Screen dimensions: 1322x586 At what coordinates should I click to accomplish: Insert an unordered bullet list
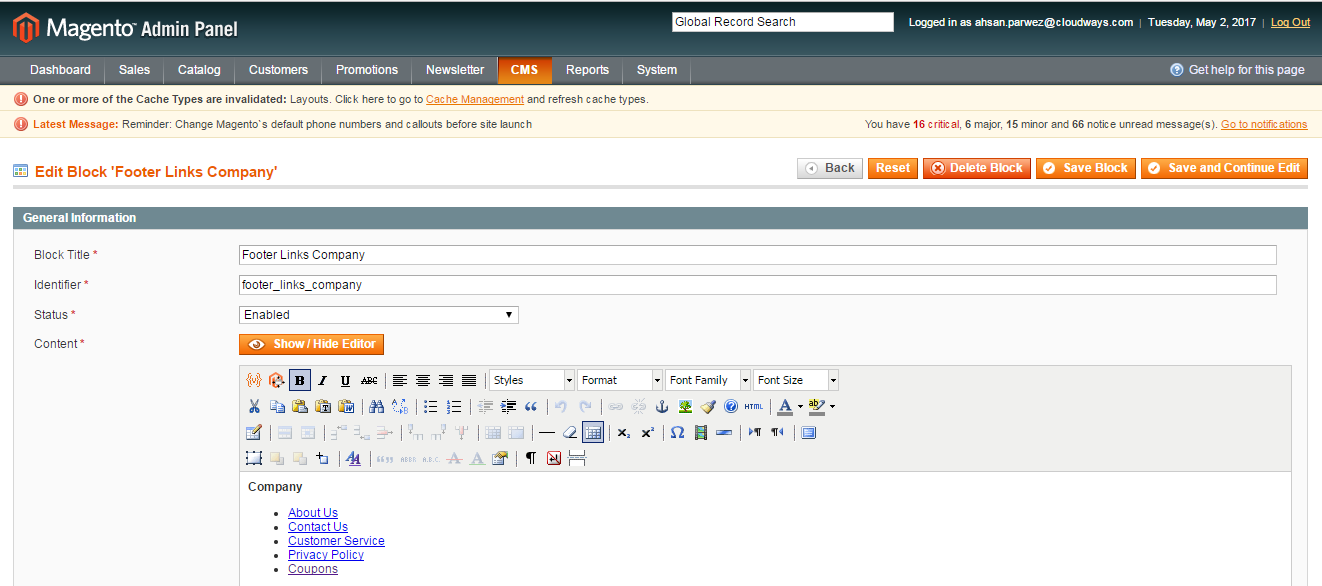(x=431, y=406)
